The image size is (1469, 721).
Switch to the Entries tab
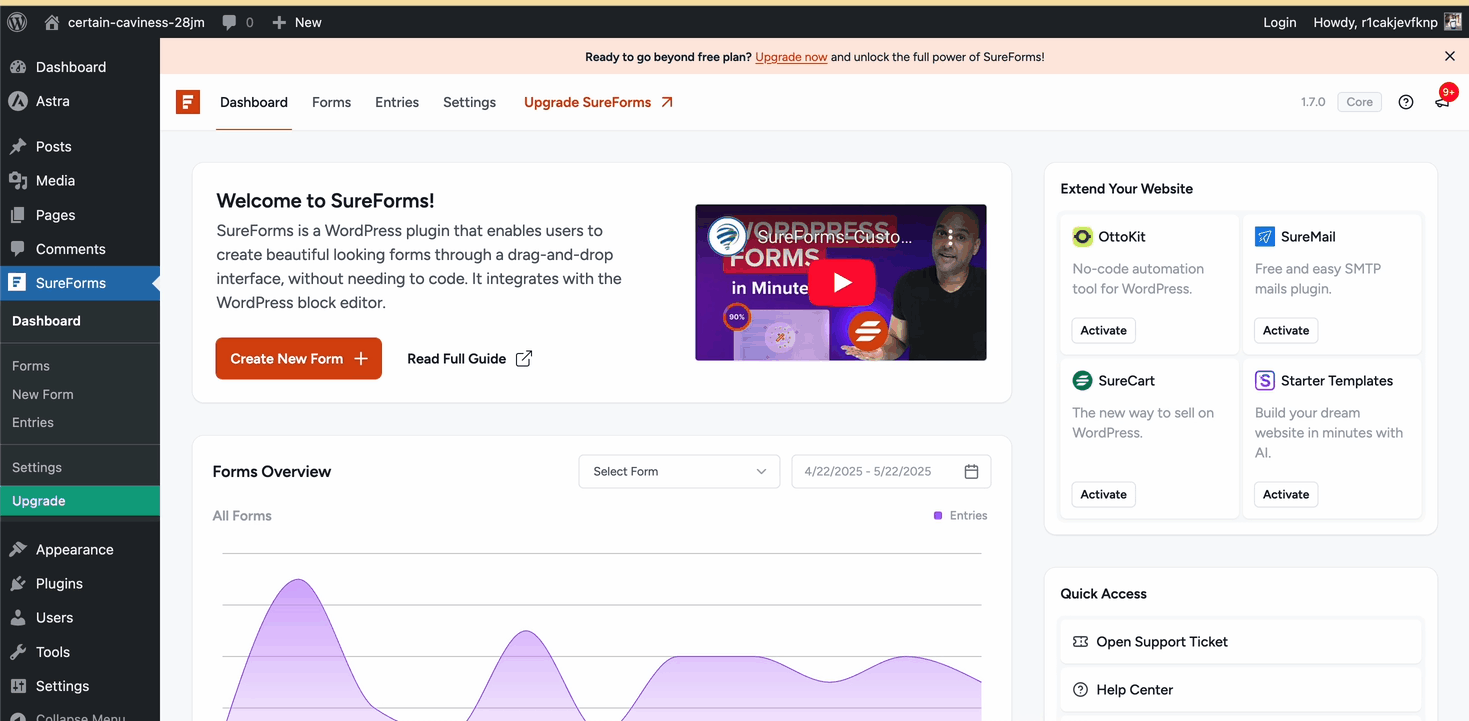tap(397, 101)
